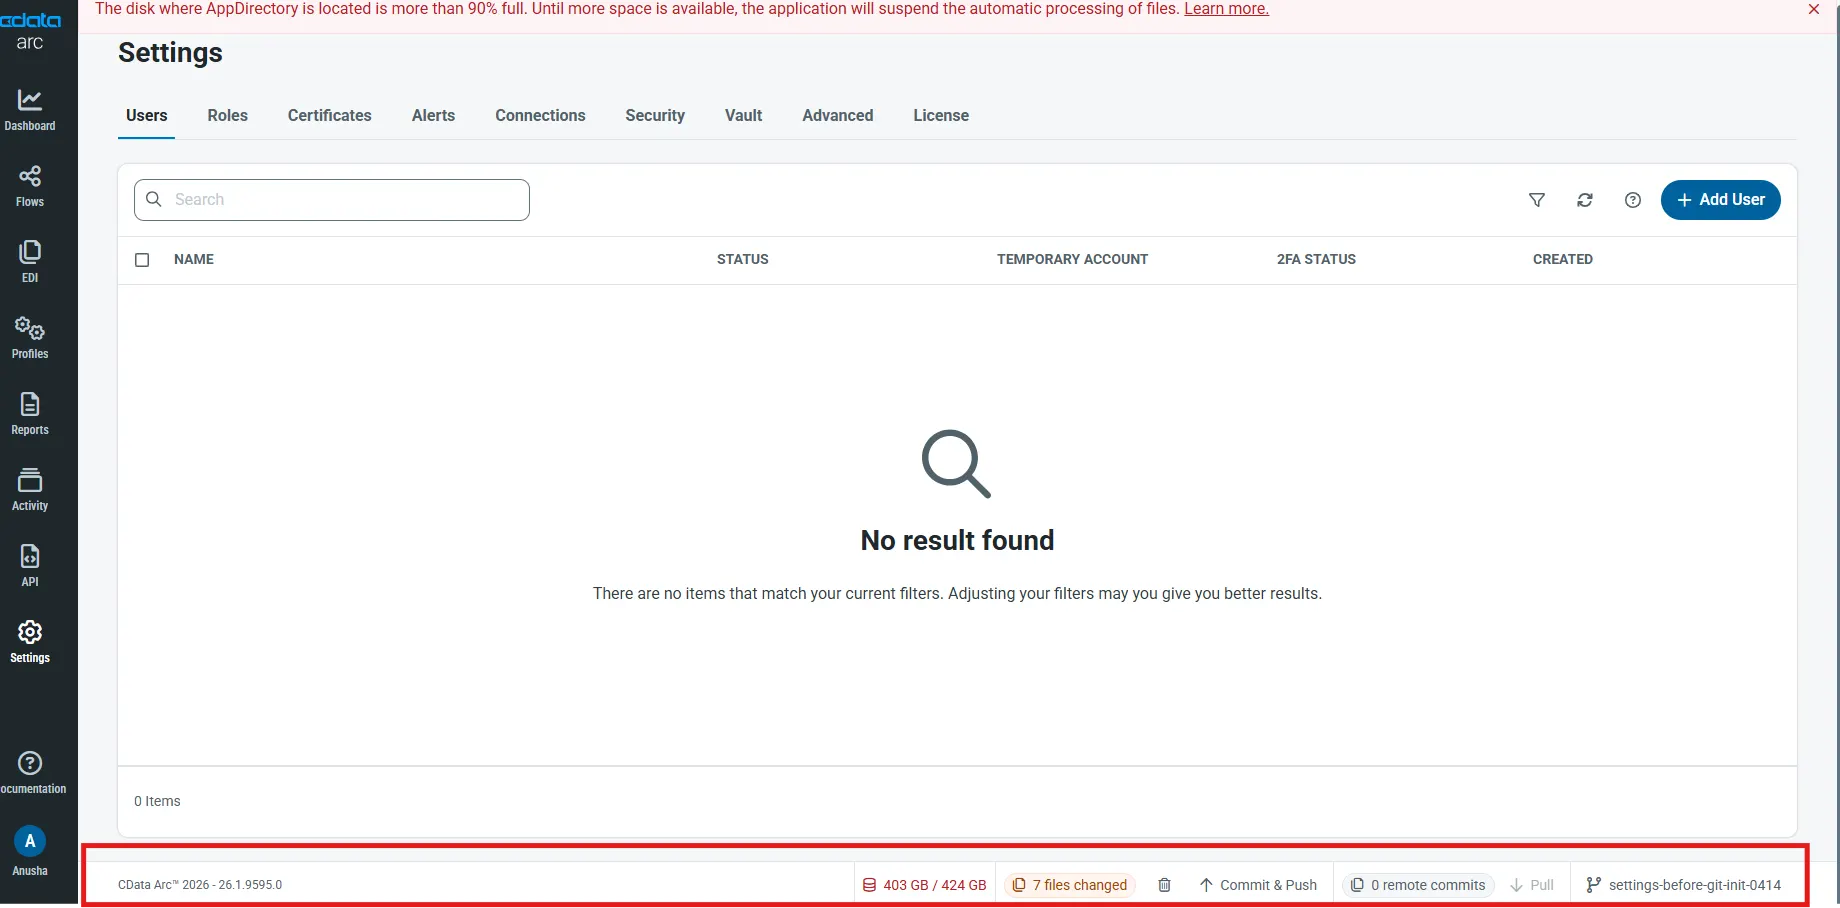
Task: Open the Connections tab
Action: (540, 116)
